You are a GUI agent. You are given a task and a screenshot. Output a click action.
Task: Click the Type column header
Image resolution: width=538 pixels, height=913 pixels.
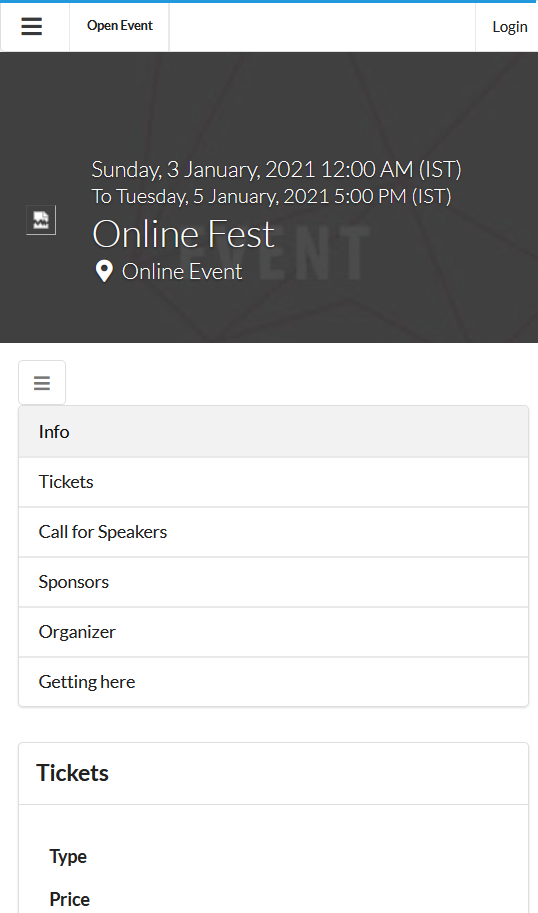pyautogui.click(x=68, y=857)
